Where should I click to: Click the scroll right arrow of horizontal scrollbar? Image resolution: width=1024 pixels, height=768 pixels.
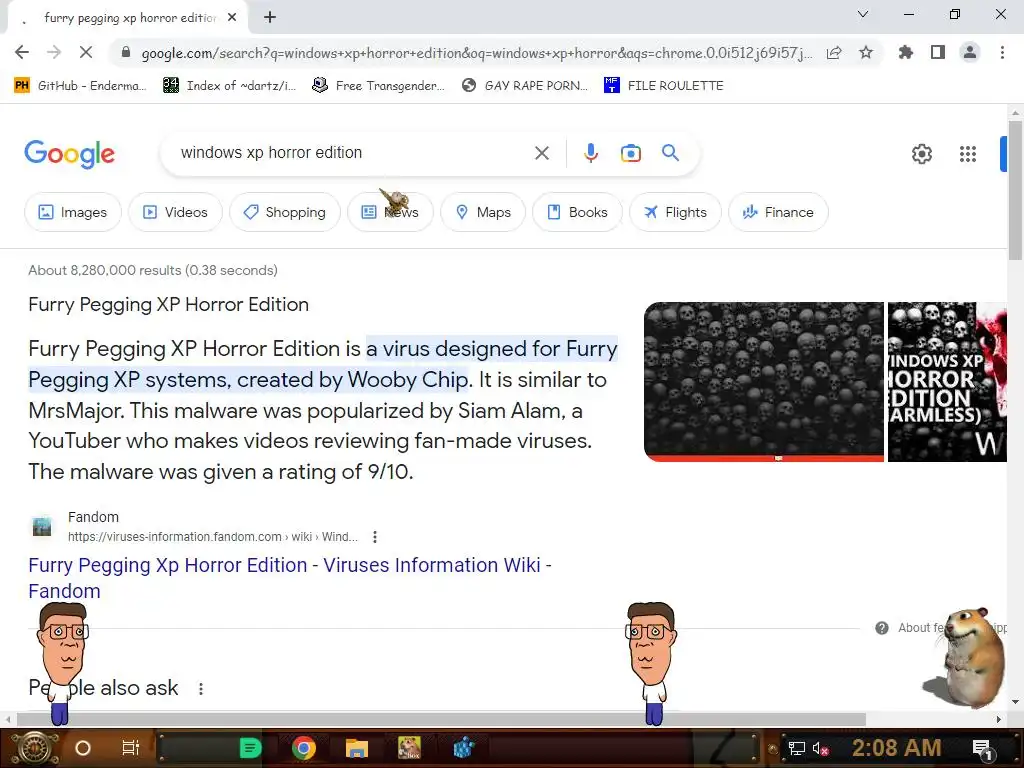(x=999, y=720)
